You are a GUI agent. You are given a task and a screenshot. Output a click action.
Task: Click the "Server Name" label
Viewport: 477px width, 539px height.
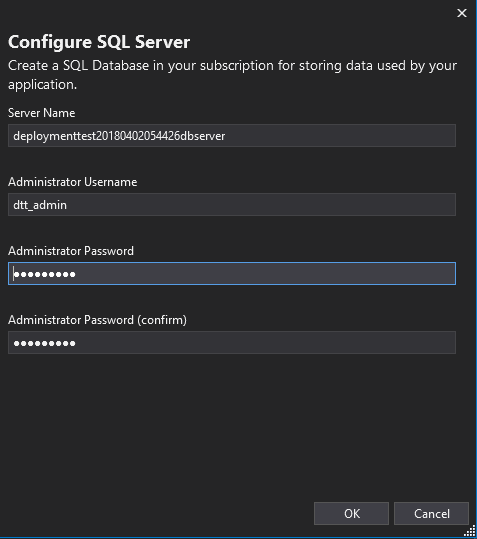point(42,113)
